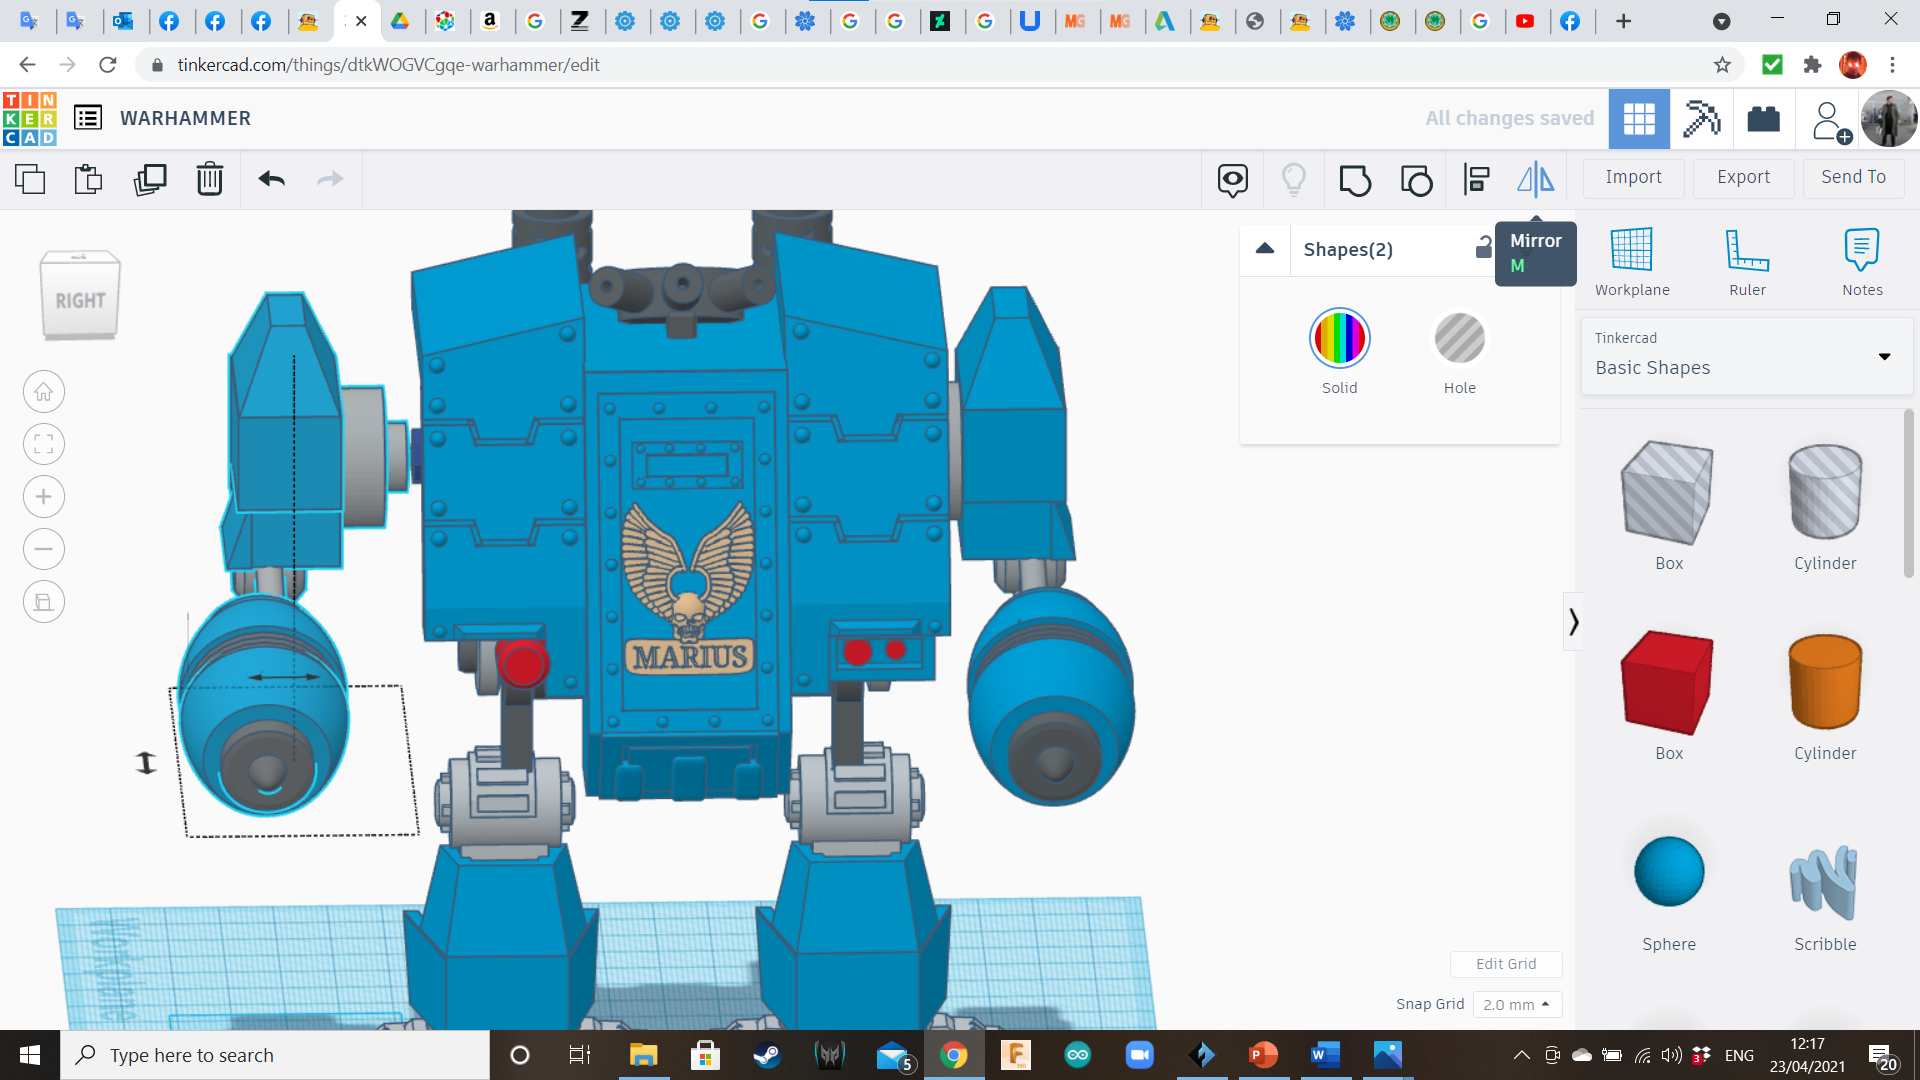Open the Ruler tool
Viewport: 1920px width, 1080px height.
(1747, 262)
